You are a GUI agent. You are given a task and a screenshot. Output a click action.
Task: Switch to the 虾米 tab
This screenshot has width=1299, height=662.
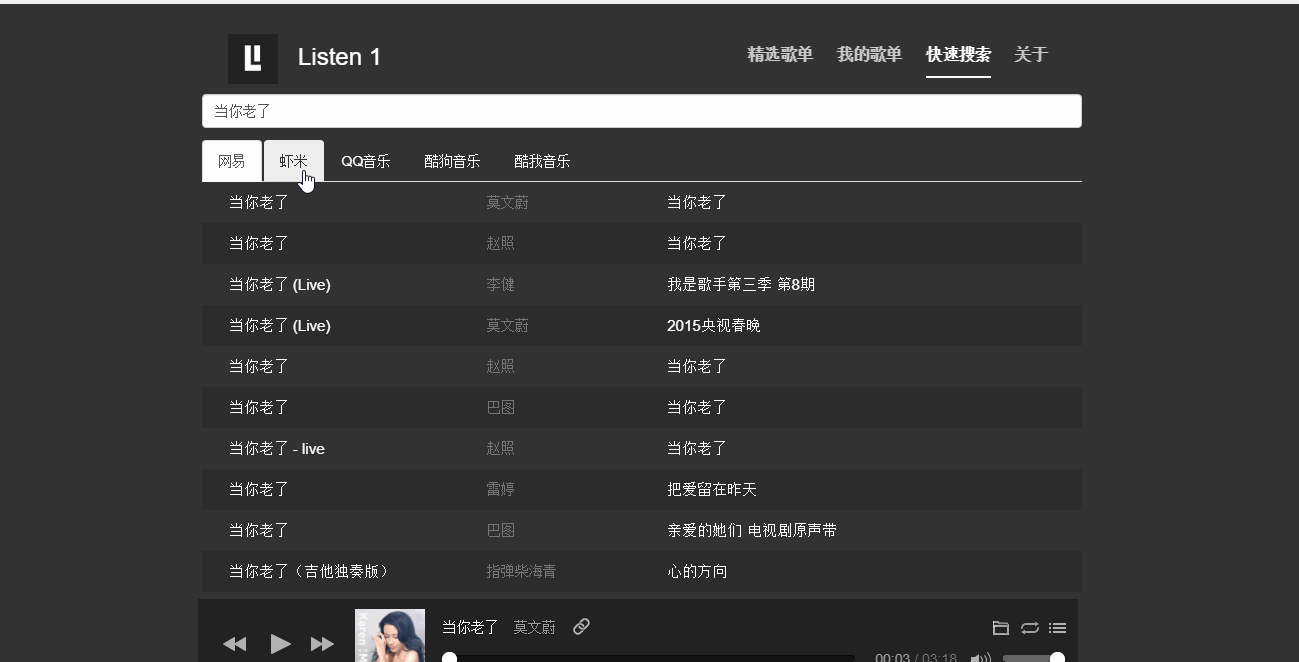click(294, 161)
